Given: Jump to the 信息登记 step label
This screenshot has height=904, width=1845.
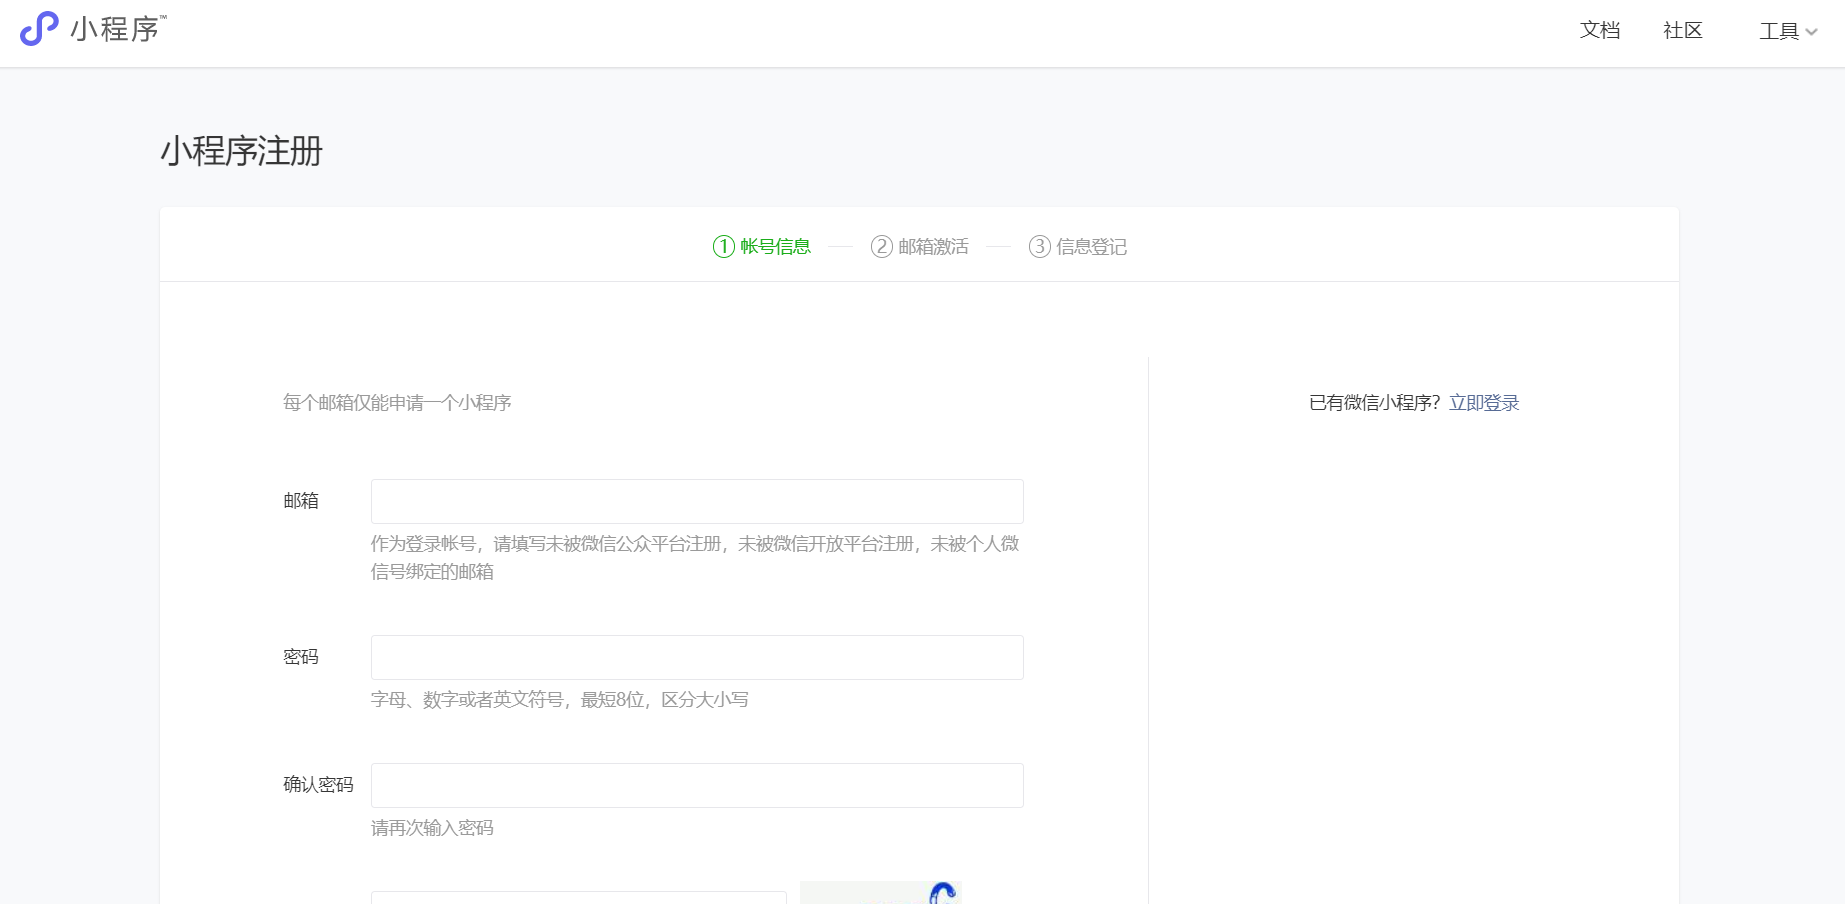Looking at the screenshot, I should pyautogui.click(x=1091, y=246).
